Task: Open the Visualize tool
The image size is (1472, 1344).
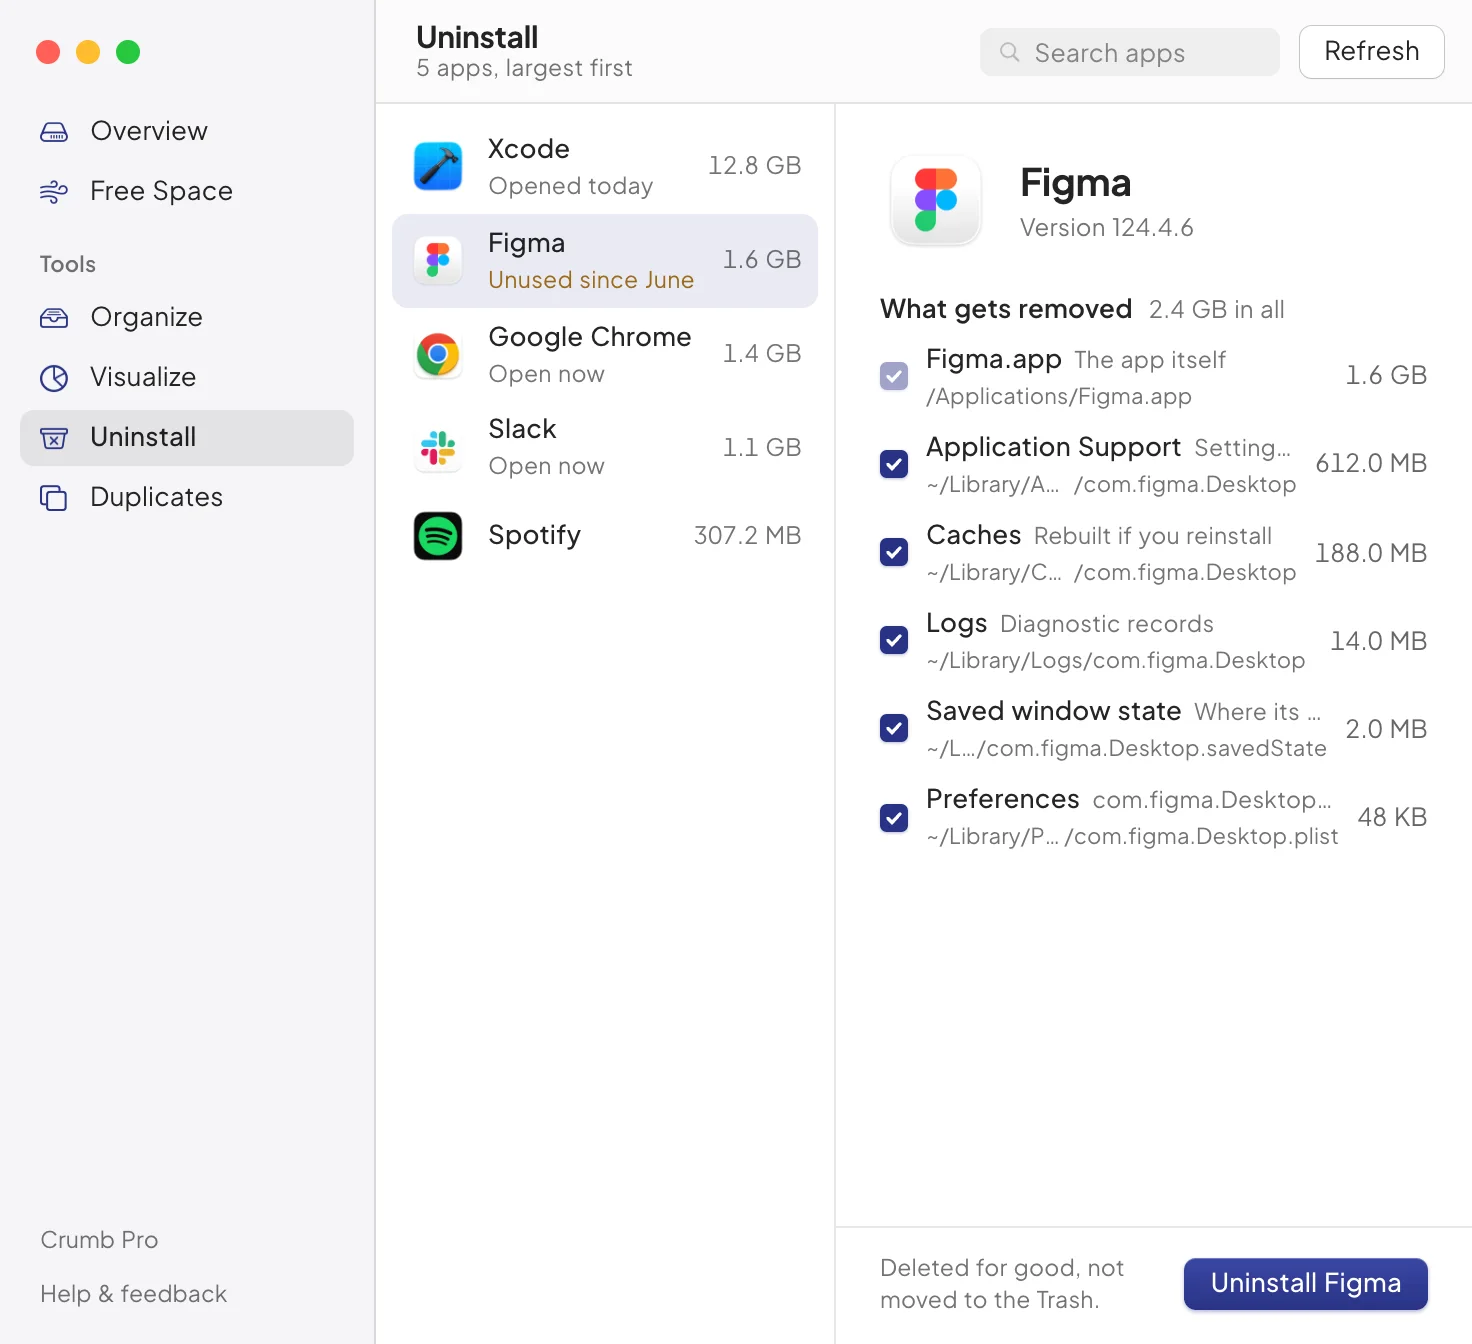Action: pyautogui.click(x=187, y=378)
